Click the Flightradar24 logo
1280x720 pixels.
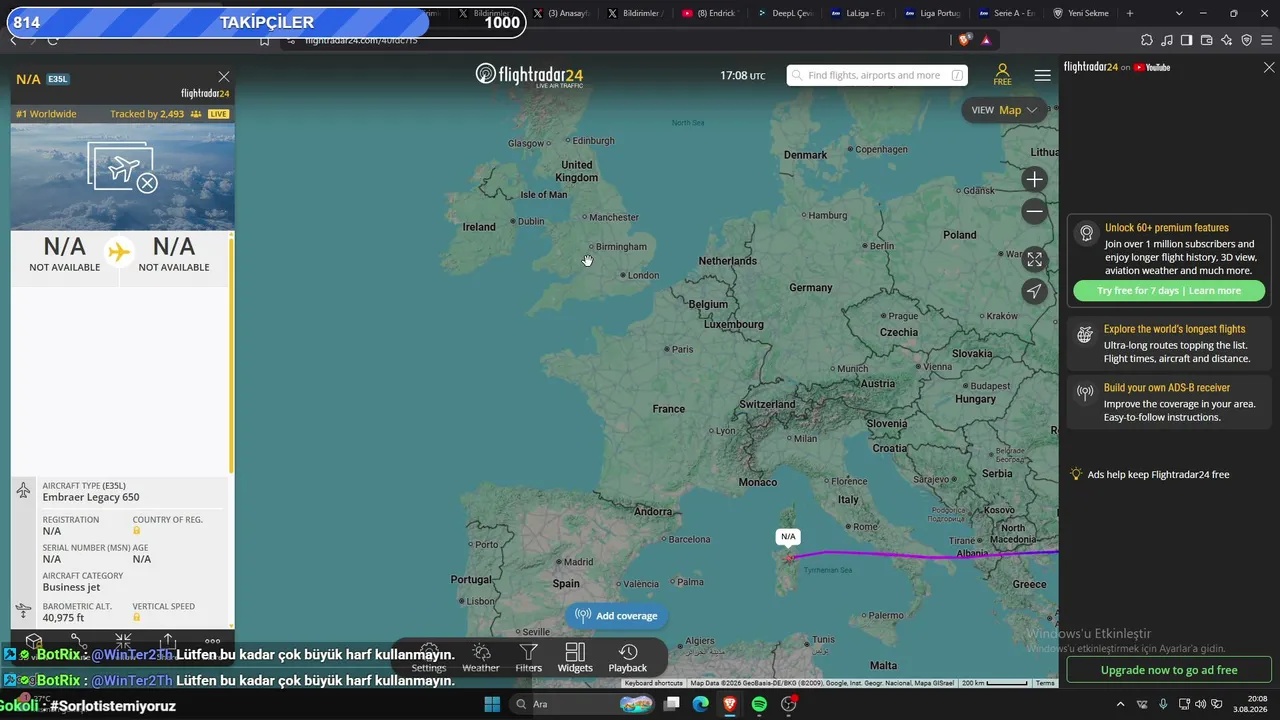(x=529, y=75)
